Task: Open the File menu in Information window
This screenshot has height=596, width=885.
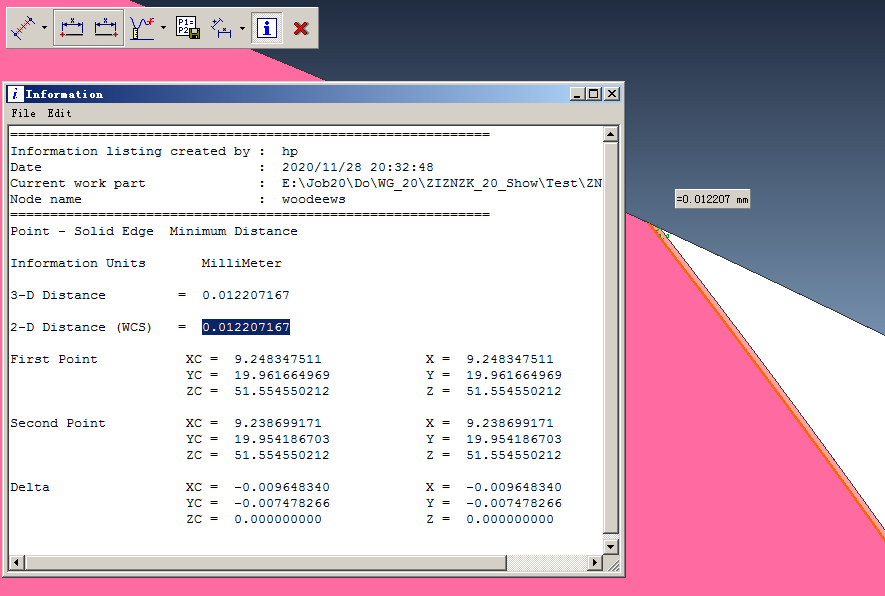Action: (x=23, y=114)
